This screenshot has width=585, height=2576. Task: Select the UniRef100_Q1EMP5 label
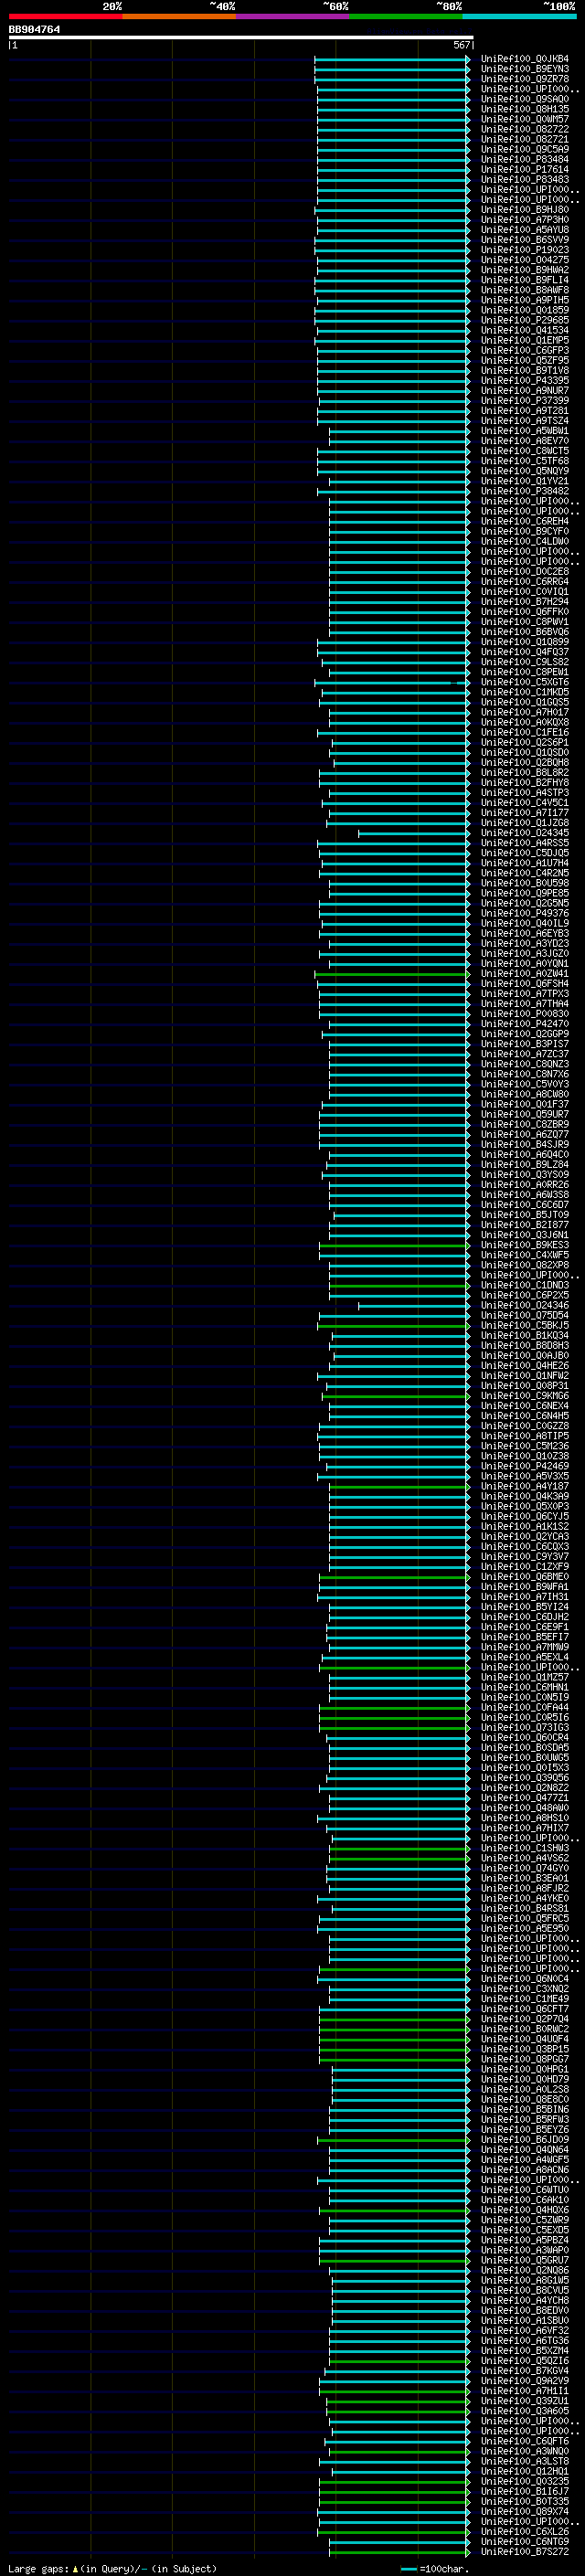525,340
